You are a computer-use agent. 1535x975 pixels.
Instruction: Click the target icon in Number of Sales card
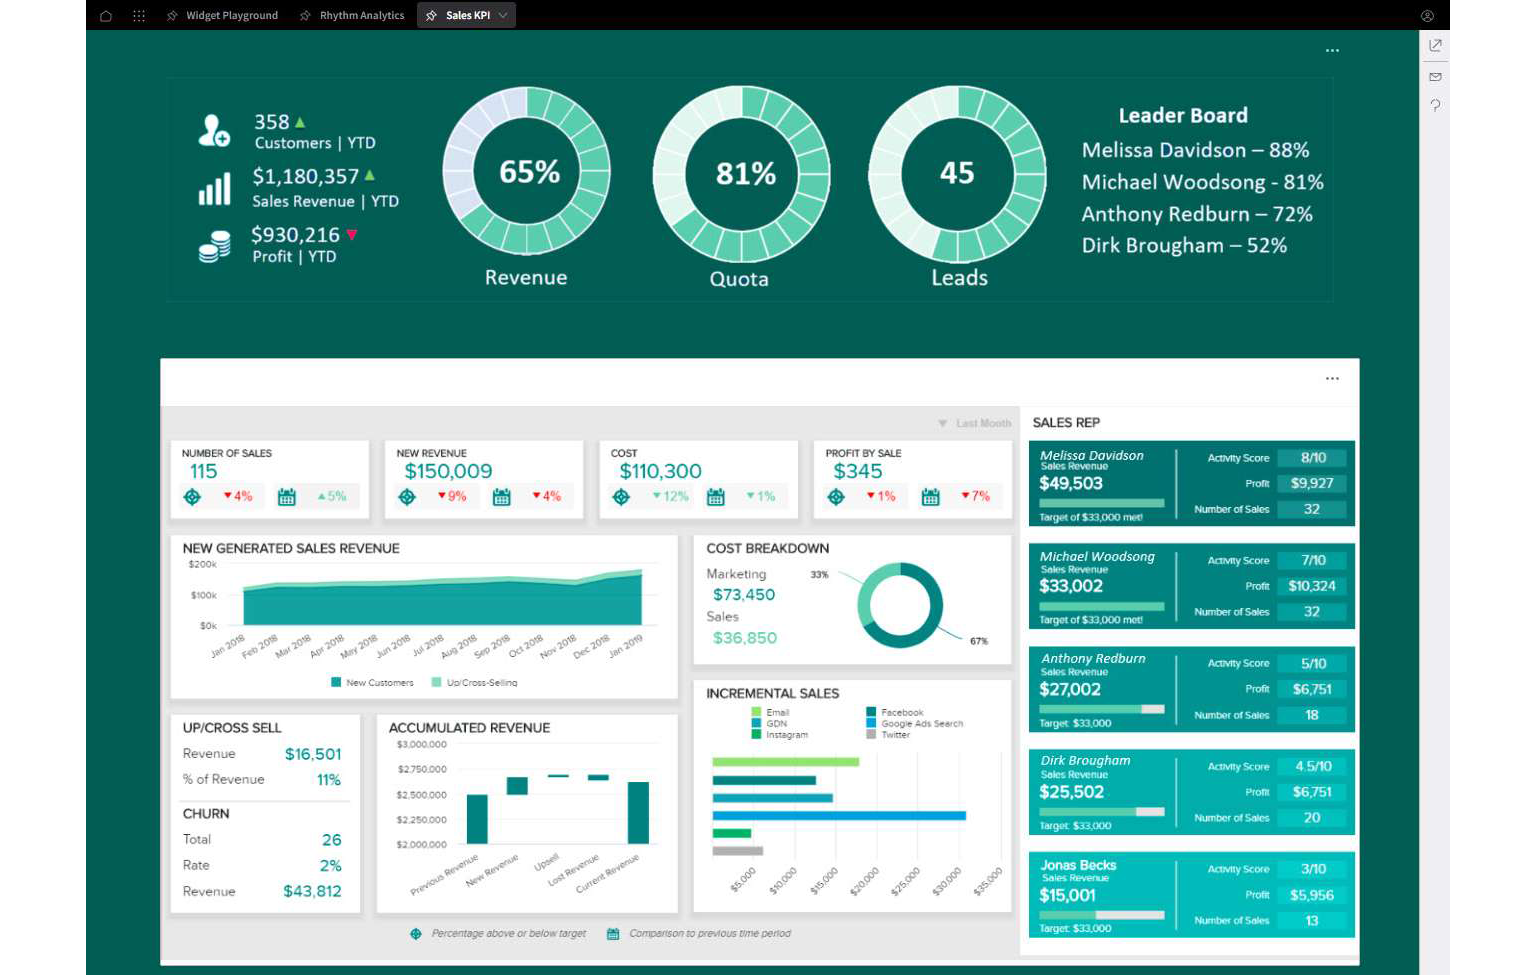pyautogui.click(x=193, y=497)
